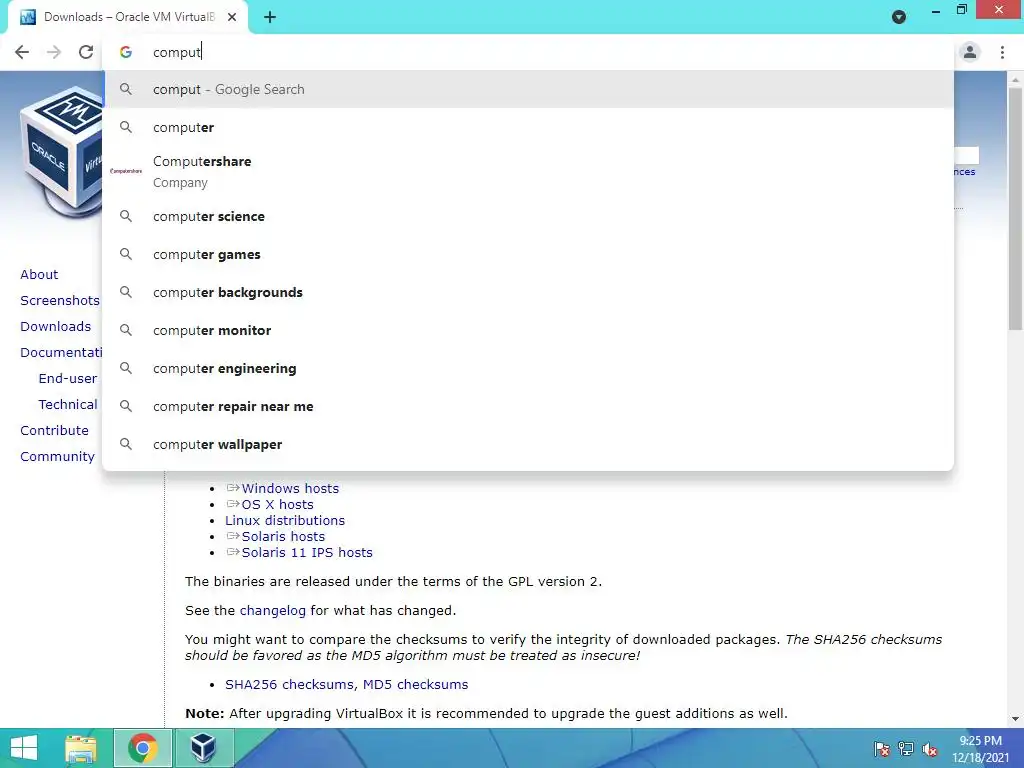The image size is (1024, 768).
Task: Pick the 'computer repair near me' suggestion
Action: click(x=528, y=406)
